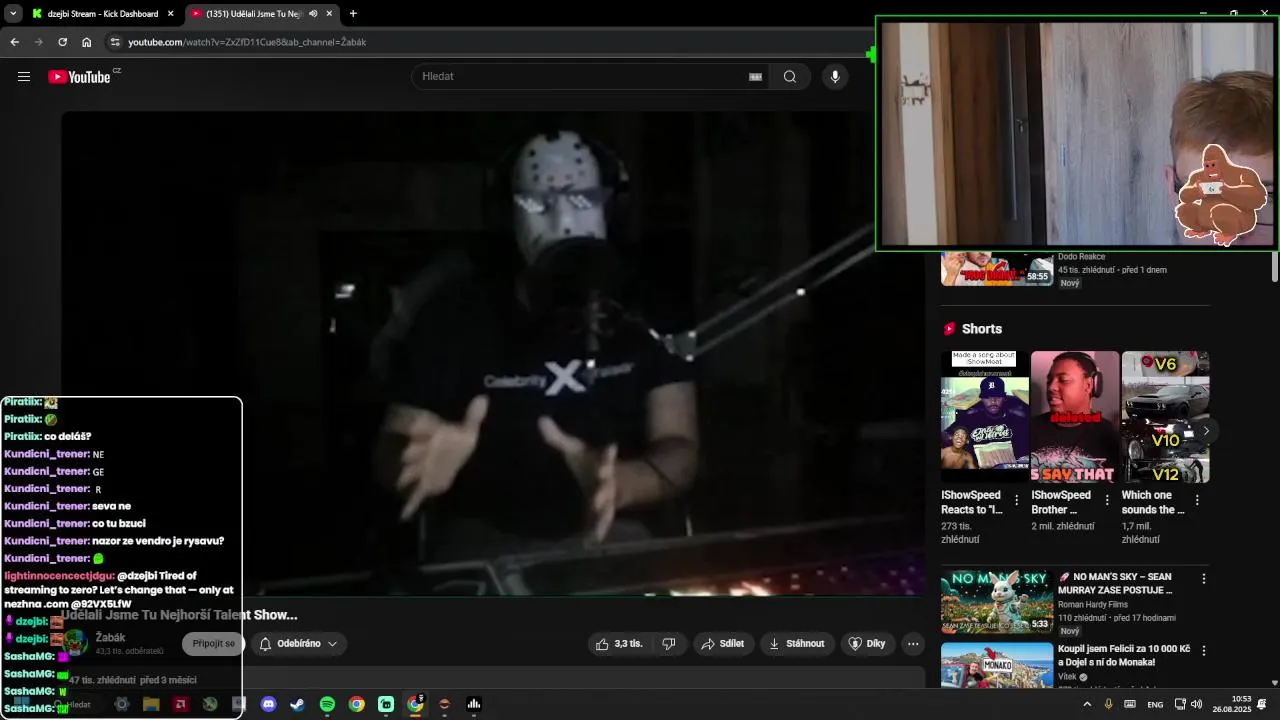
Task: Mute the YouTube tab via its speaker icon
Action: click(x=313, y=14)
